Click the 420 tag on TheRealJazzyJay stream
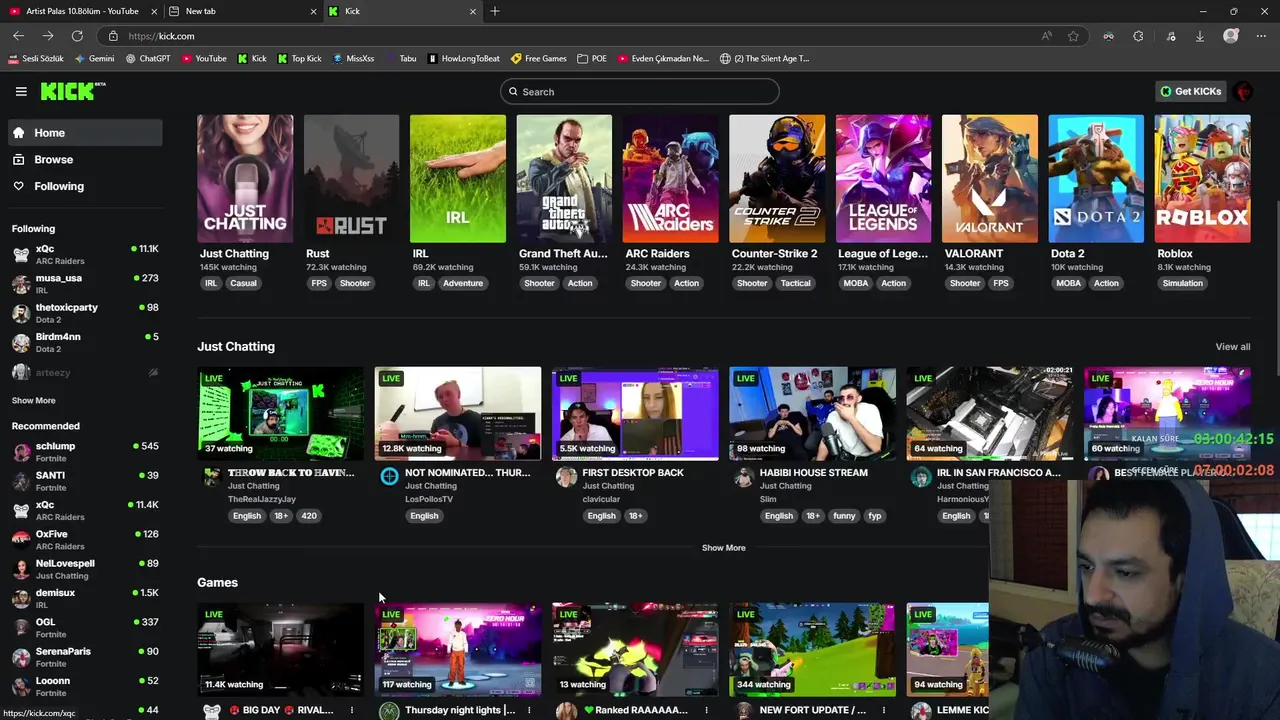This screenshot has width=1280, height=720. click(x=309, y=516)
